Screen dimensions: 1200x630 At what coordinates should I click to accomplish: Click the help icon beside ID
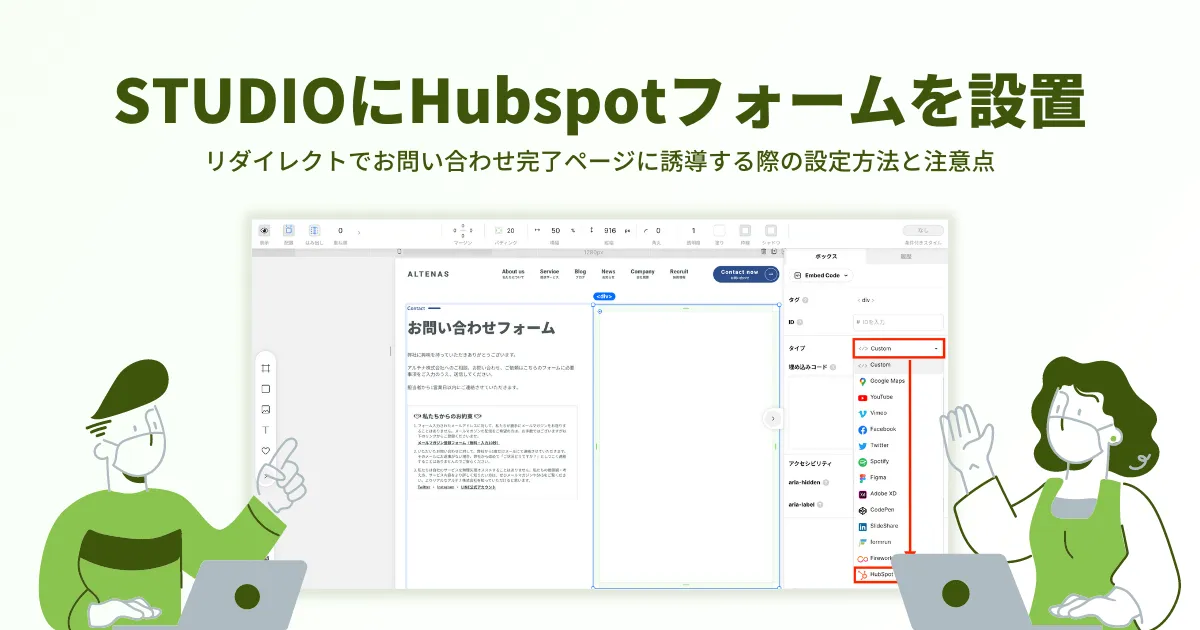coord(801,322)
